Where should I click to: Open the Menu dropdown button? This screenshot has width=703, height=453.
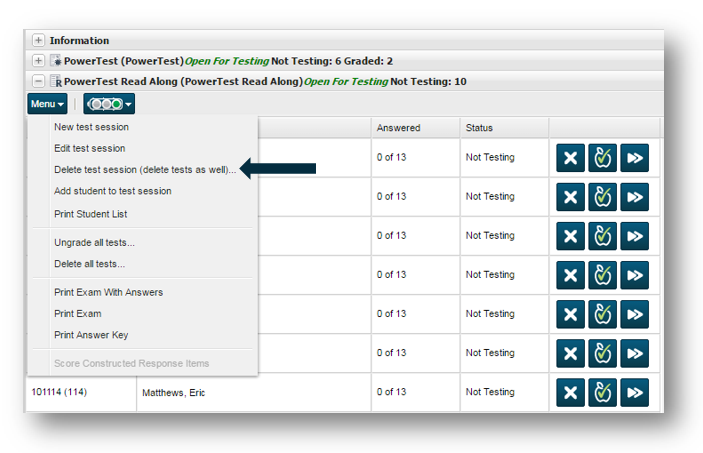click(47, 104)
